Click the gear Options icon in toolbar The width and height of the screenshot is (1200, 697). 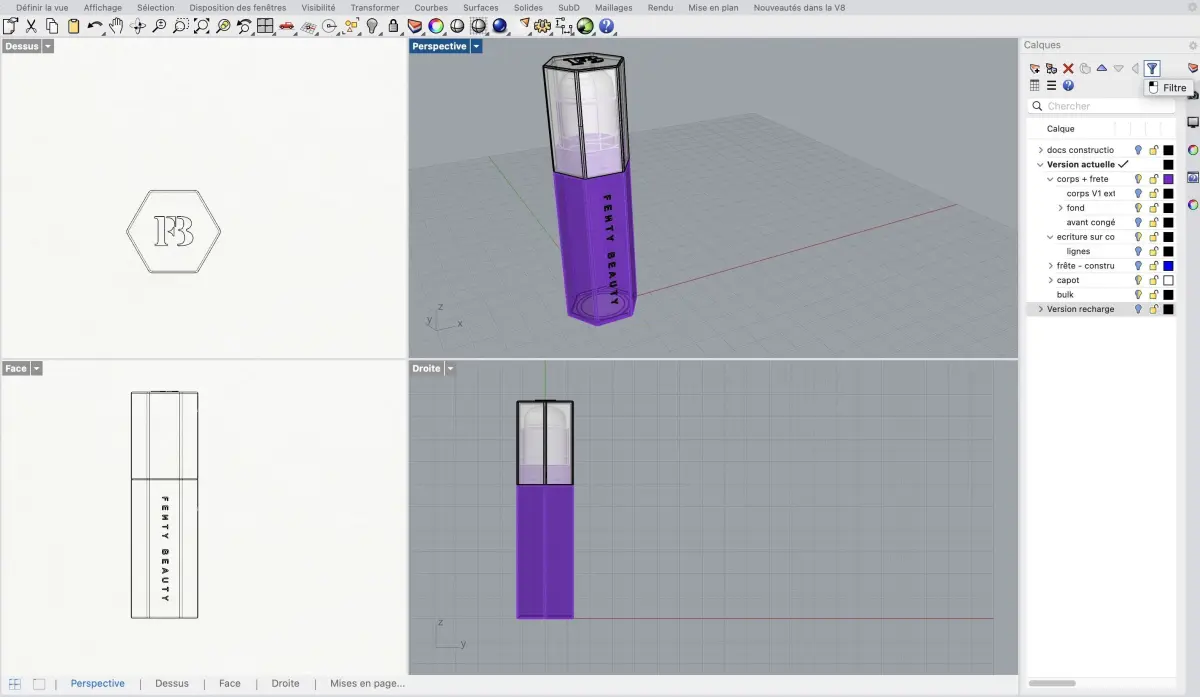tap(543, 26)
